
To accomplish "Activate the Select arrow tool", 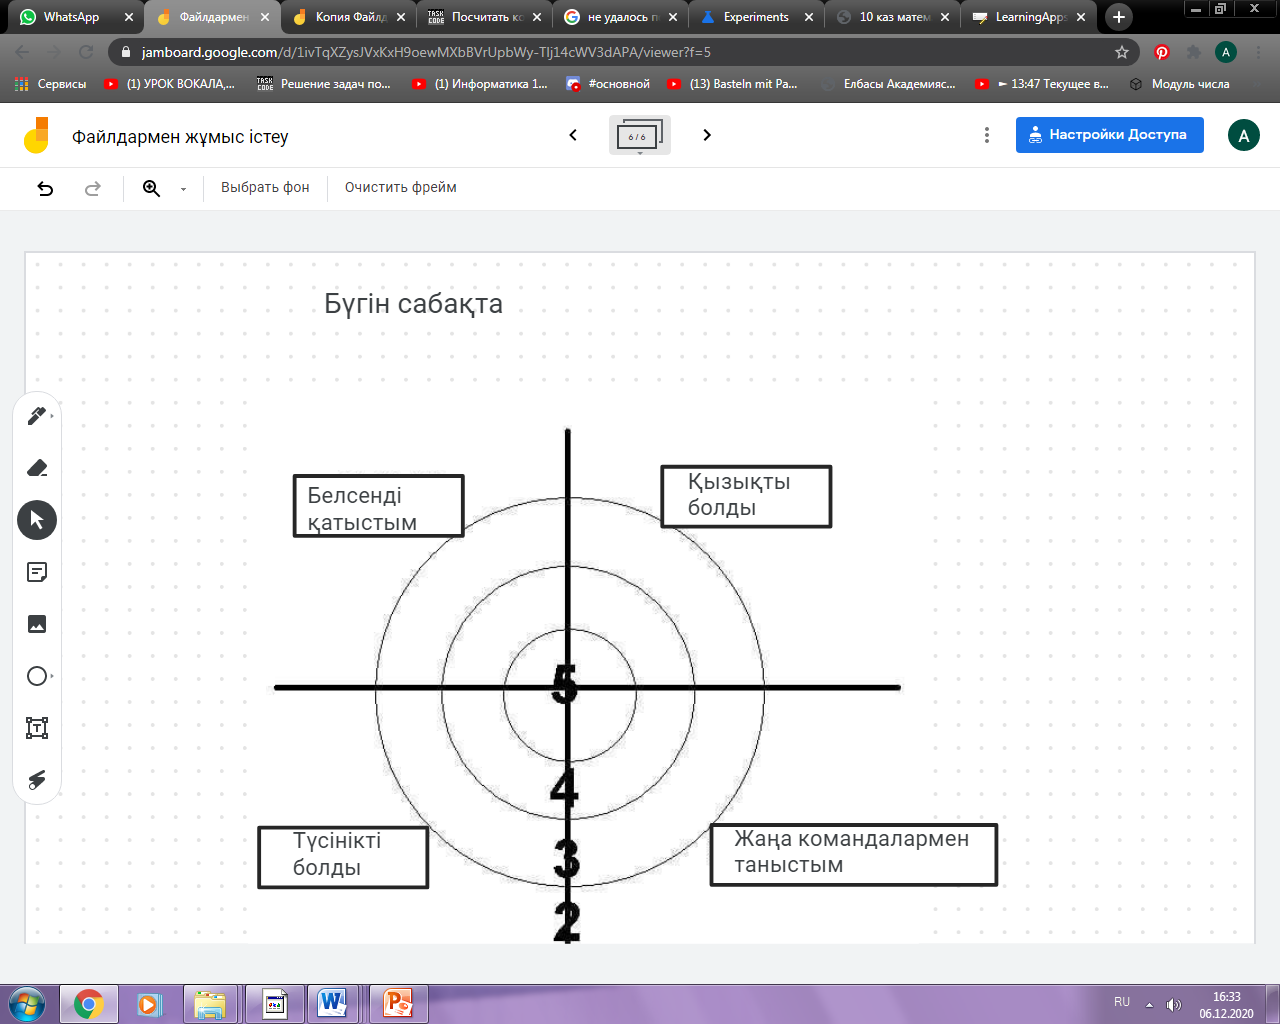I will pyautogui.click(x=37, y=520).
